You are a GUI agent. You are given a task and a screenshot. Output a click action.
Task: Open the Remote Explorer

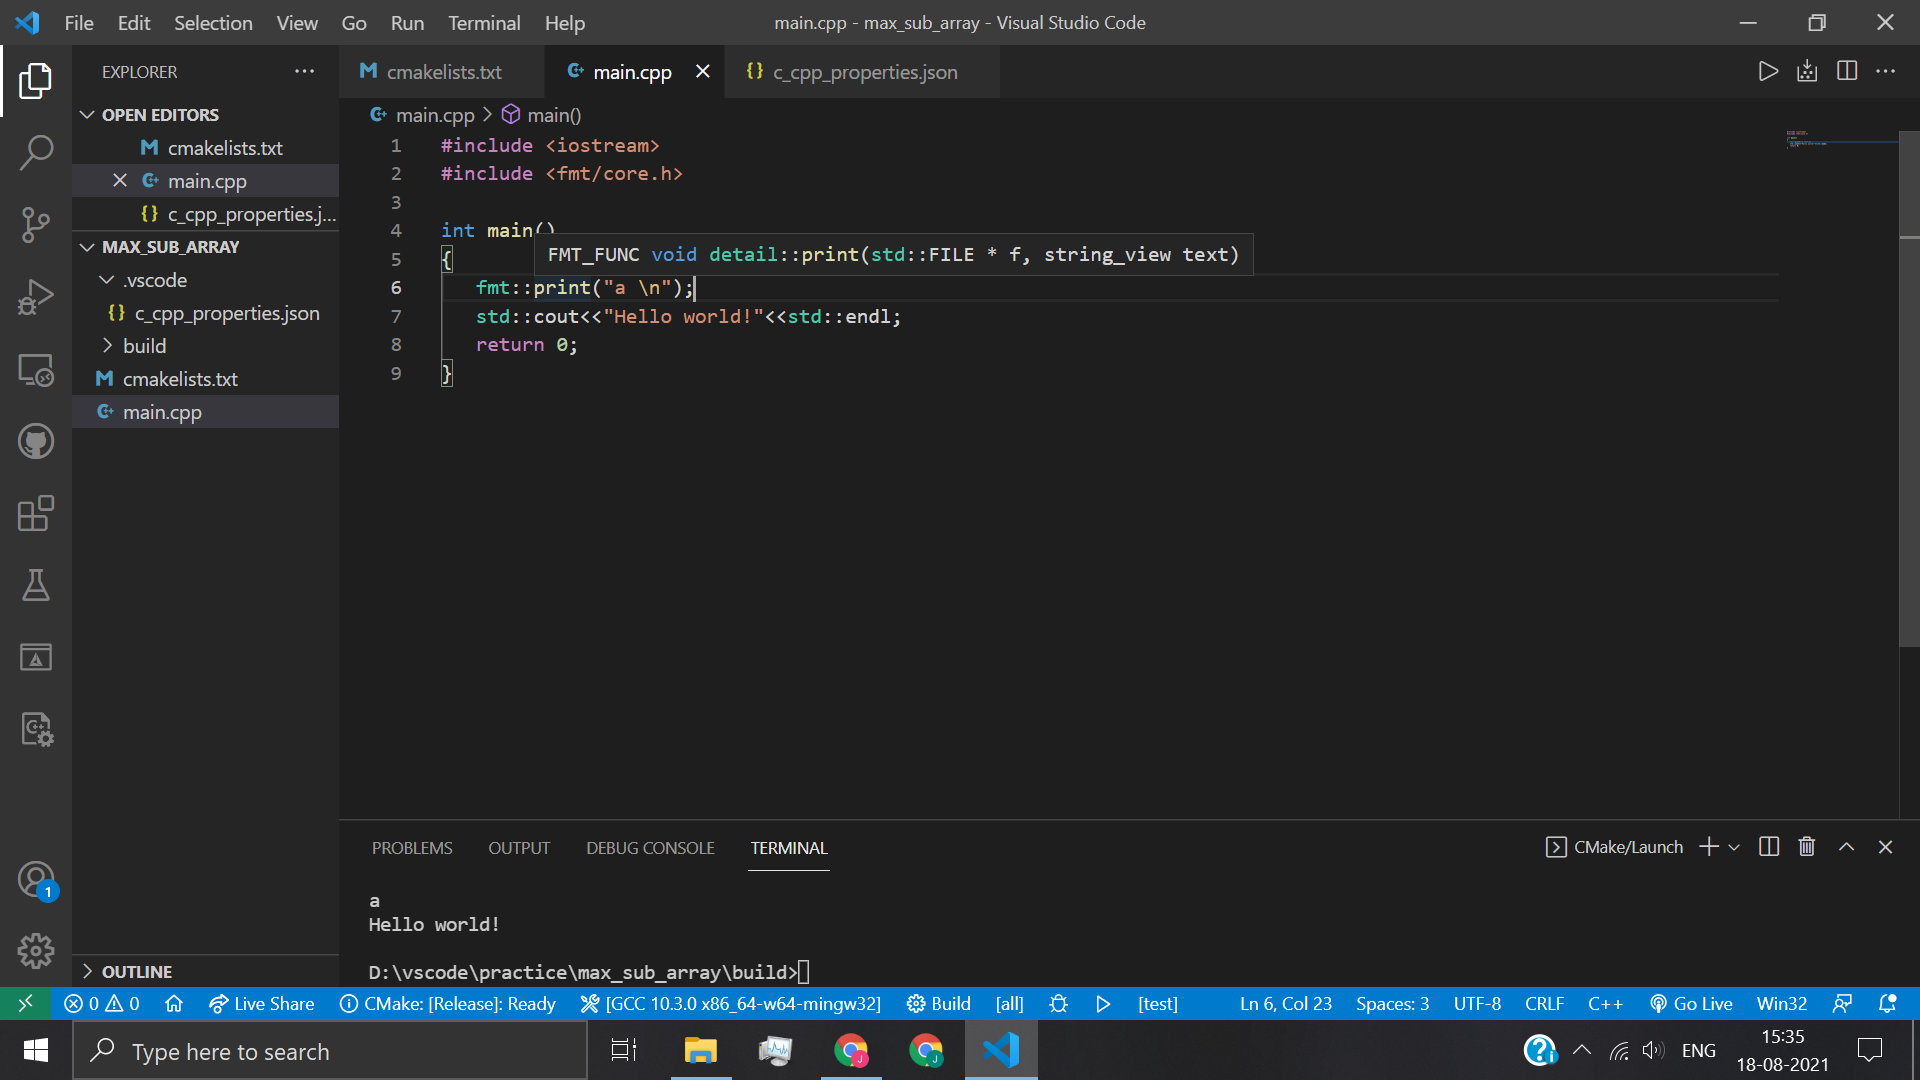[x=36, y=369]
